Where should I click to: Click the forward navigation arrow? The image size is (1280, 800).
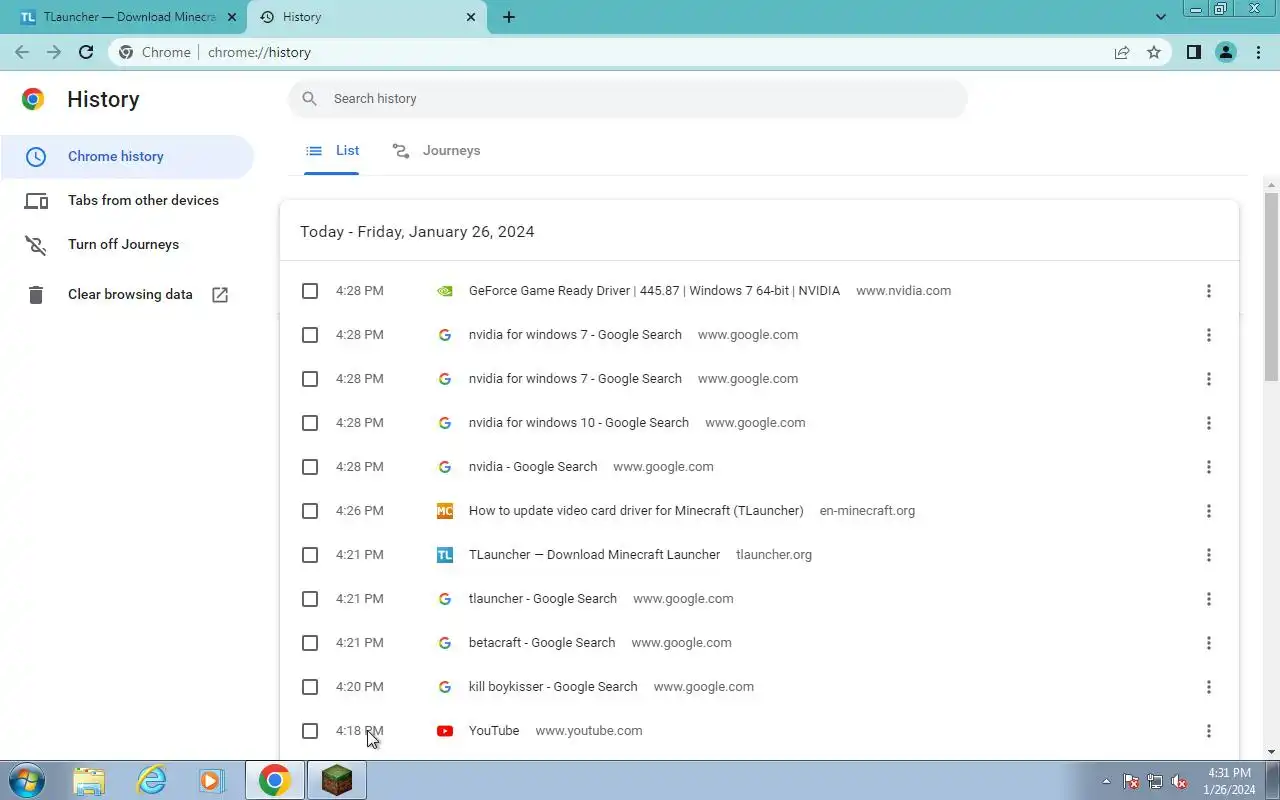(x=54, y=52)
